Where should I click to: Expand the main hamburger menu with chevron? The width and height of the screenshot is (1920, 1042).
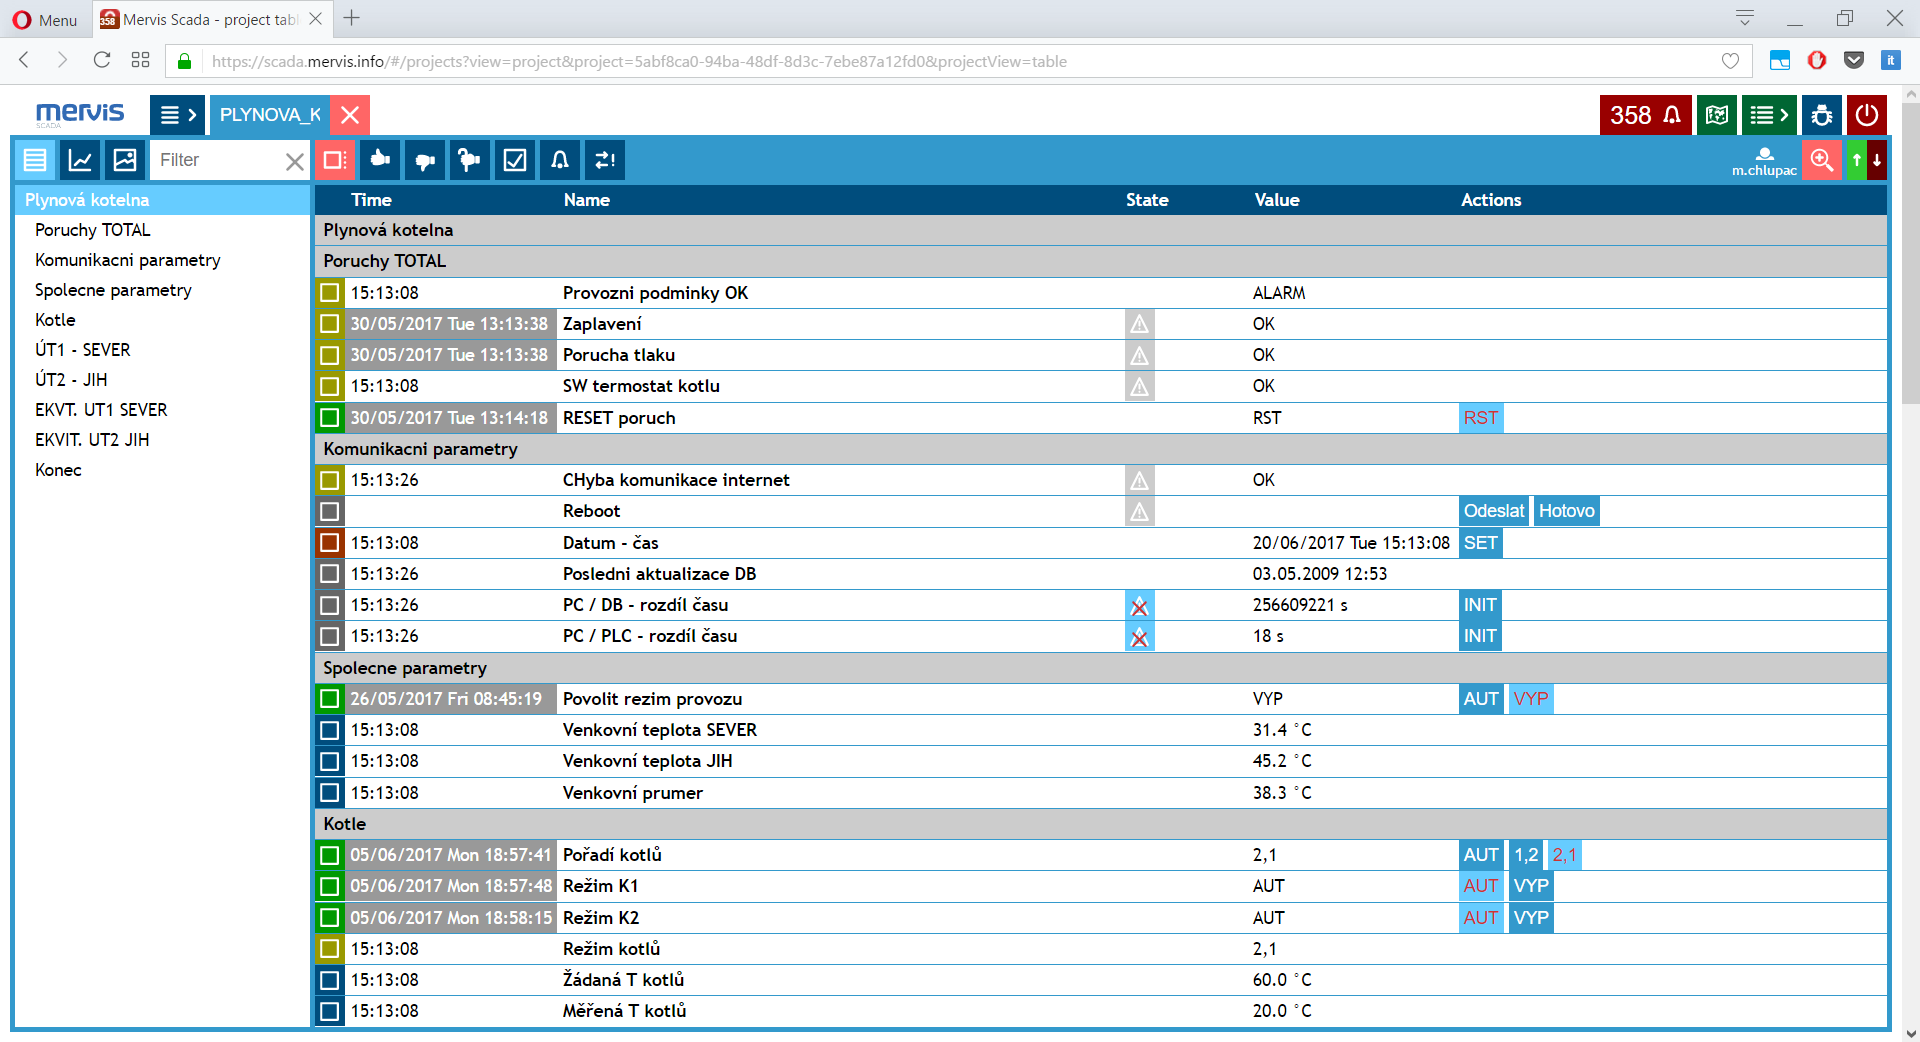point(177,115)
